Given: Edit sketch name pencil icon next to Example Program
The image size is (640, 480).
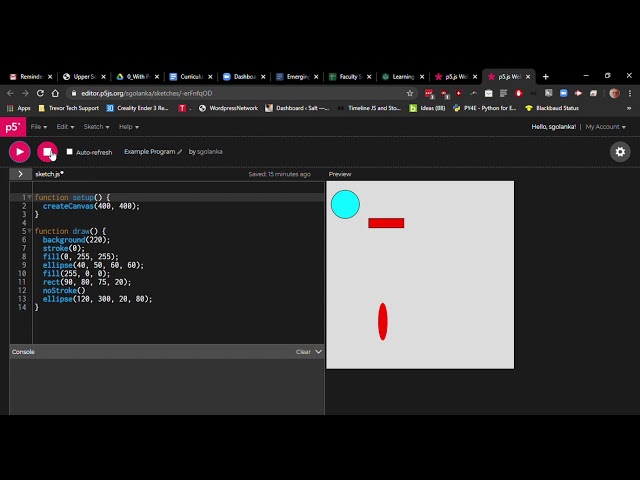Looking at the screenshot, I should (180, 152).
